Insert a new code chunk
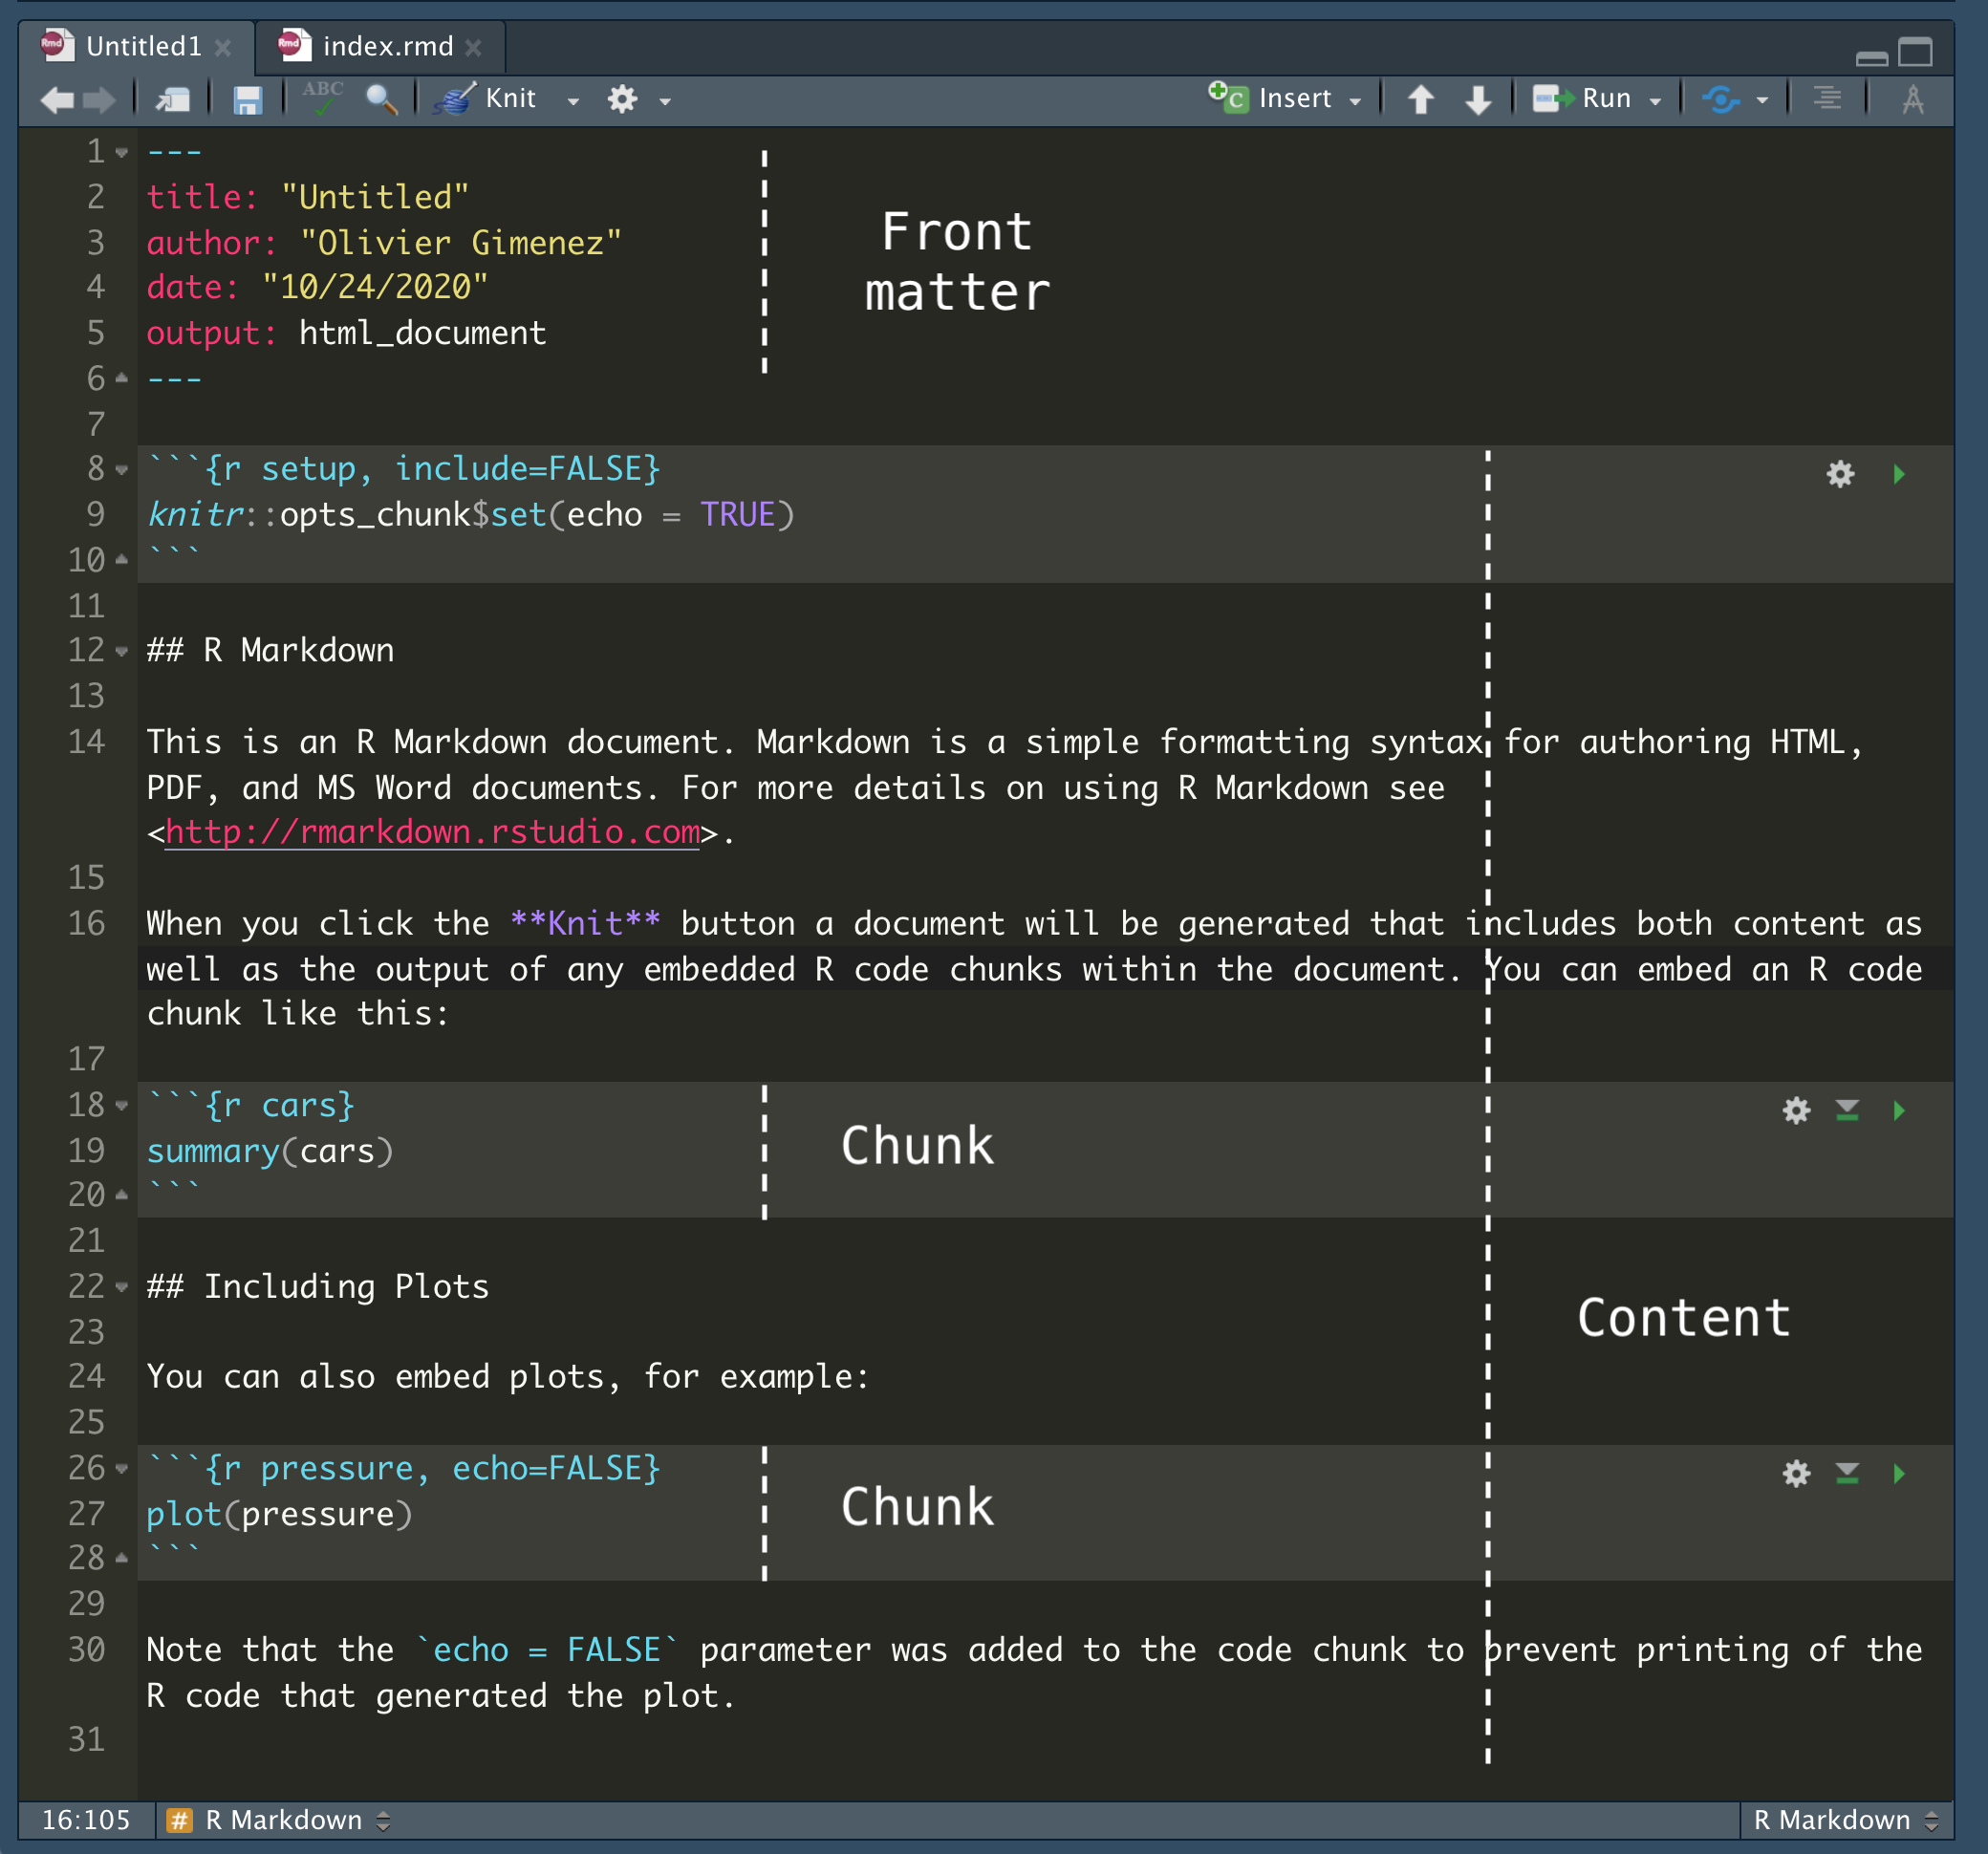 (1270, 98)
